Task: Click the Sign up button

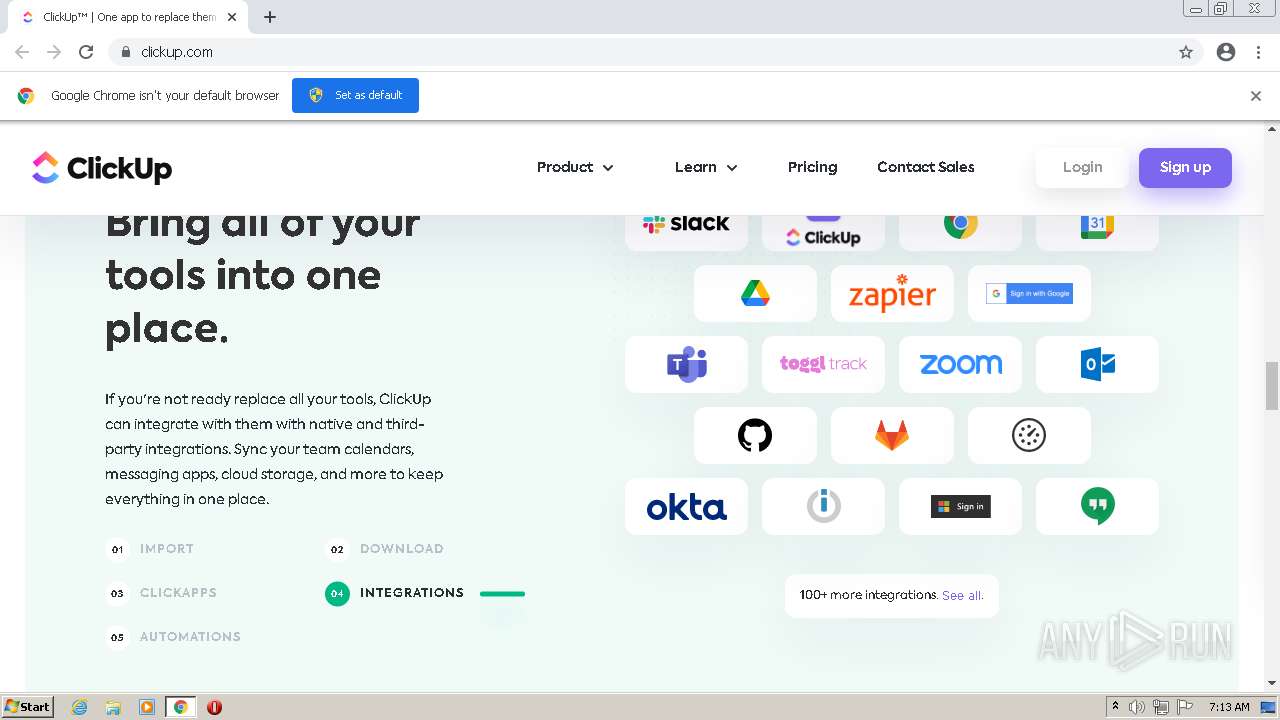Action: [1185, 167]
